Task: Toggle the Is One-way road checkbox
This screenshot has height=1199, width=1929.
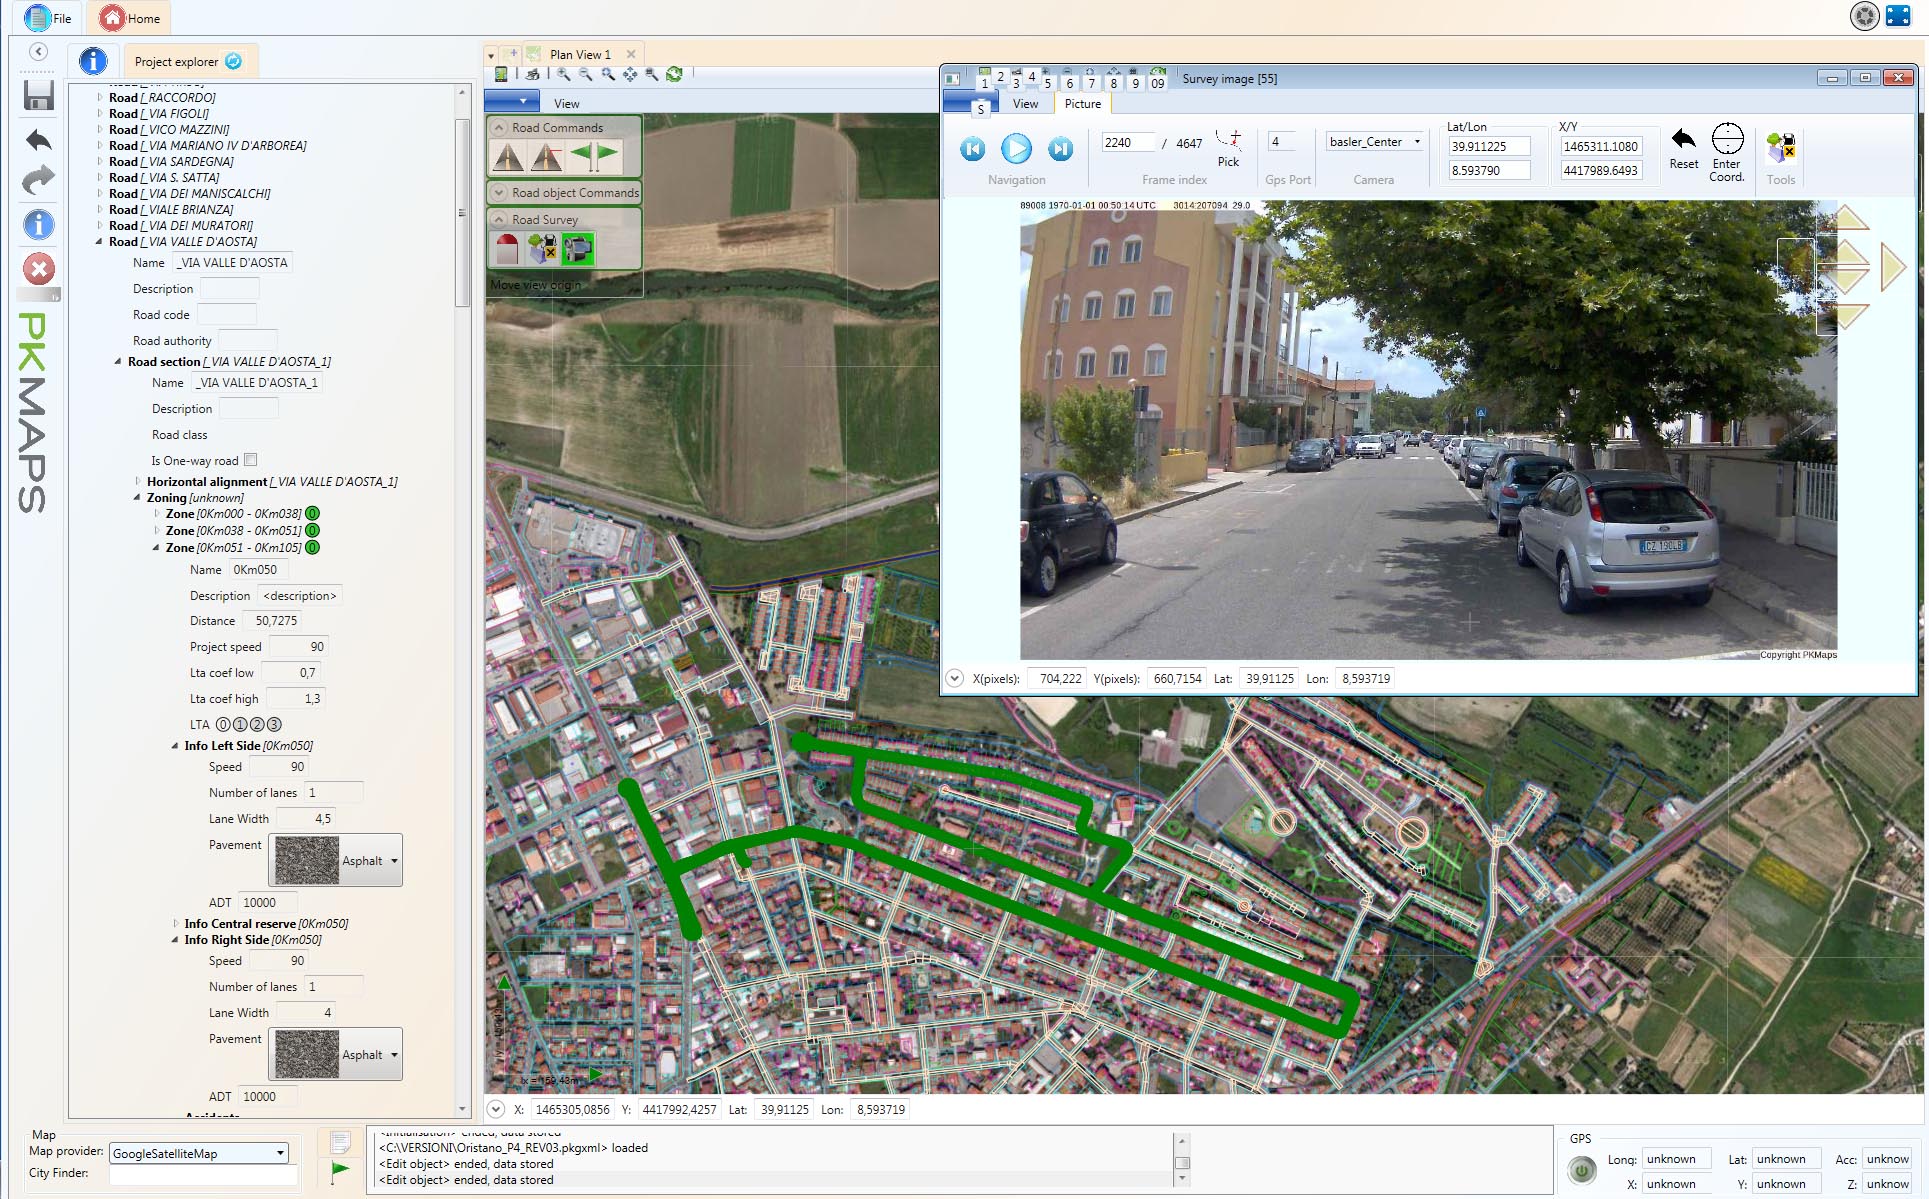Action: 251,460
